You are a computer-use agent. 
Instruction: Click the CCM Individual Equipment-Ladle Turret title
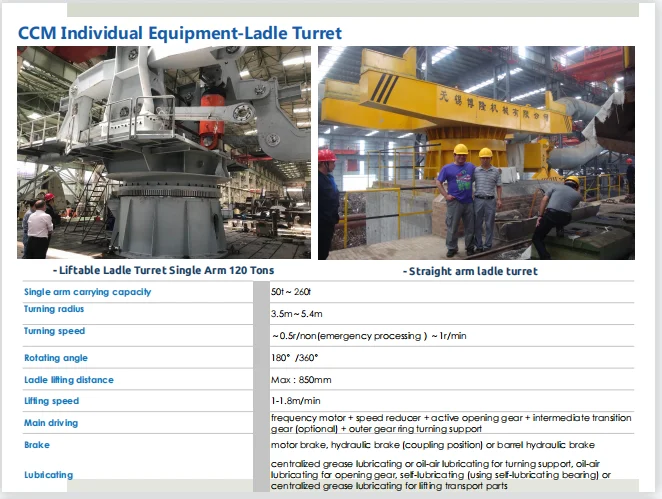click(x=180, y=33)
